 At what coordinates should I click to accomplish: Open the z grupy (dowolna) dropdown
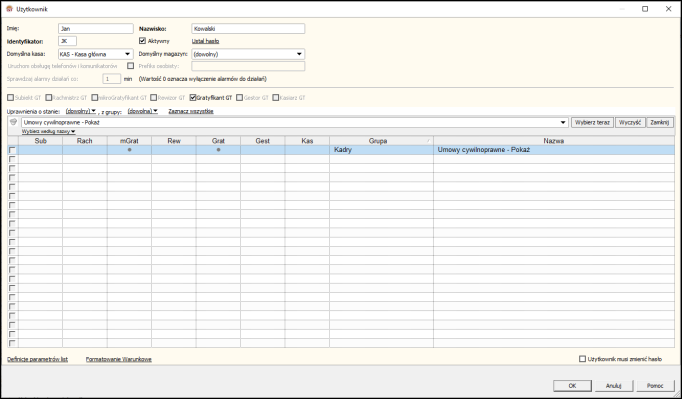pyautogui.click(x=142, y=111)
